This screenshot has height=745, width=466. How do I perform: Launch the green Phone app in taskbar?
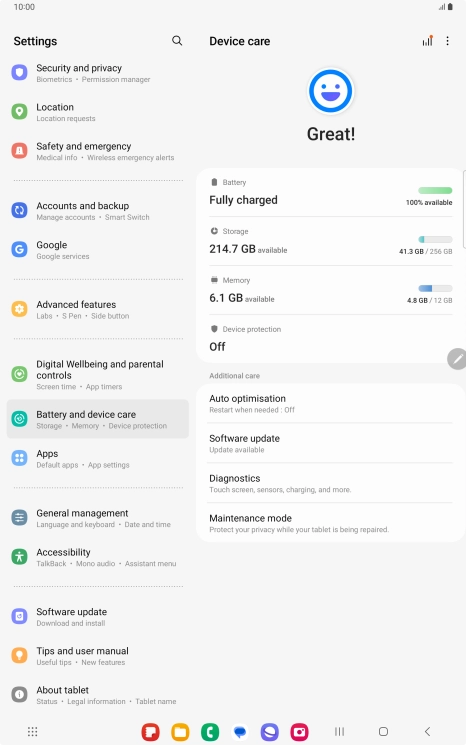(210, 732)
